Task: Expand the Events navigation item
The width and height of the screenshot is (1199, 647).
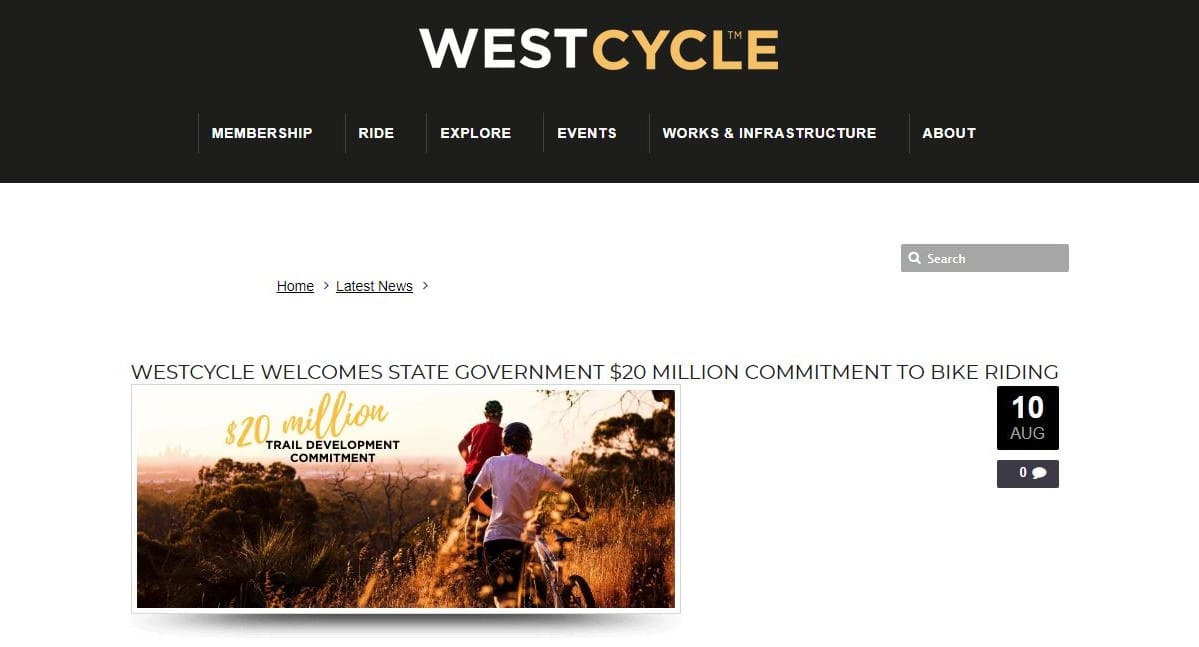Action: (x=587, y=133)
